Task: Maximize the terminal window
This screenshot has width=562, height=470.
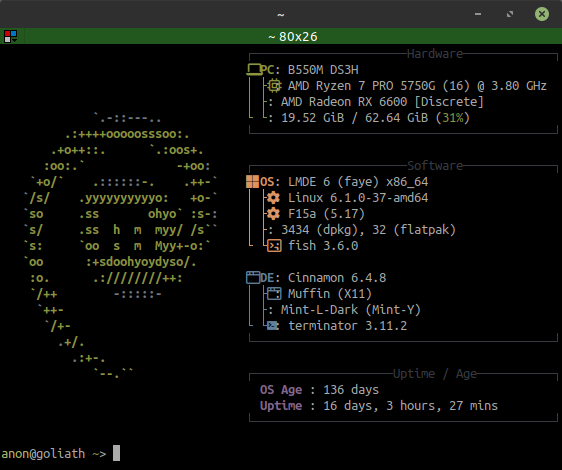Action: tap(510, 14)
